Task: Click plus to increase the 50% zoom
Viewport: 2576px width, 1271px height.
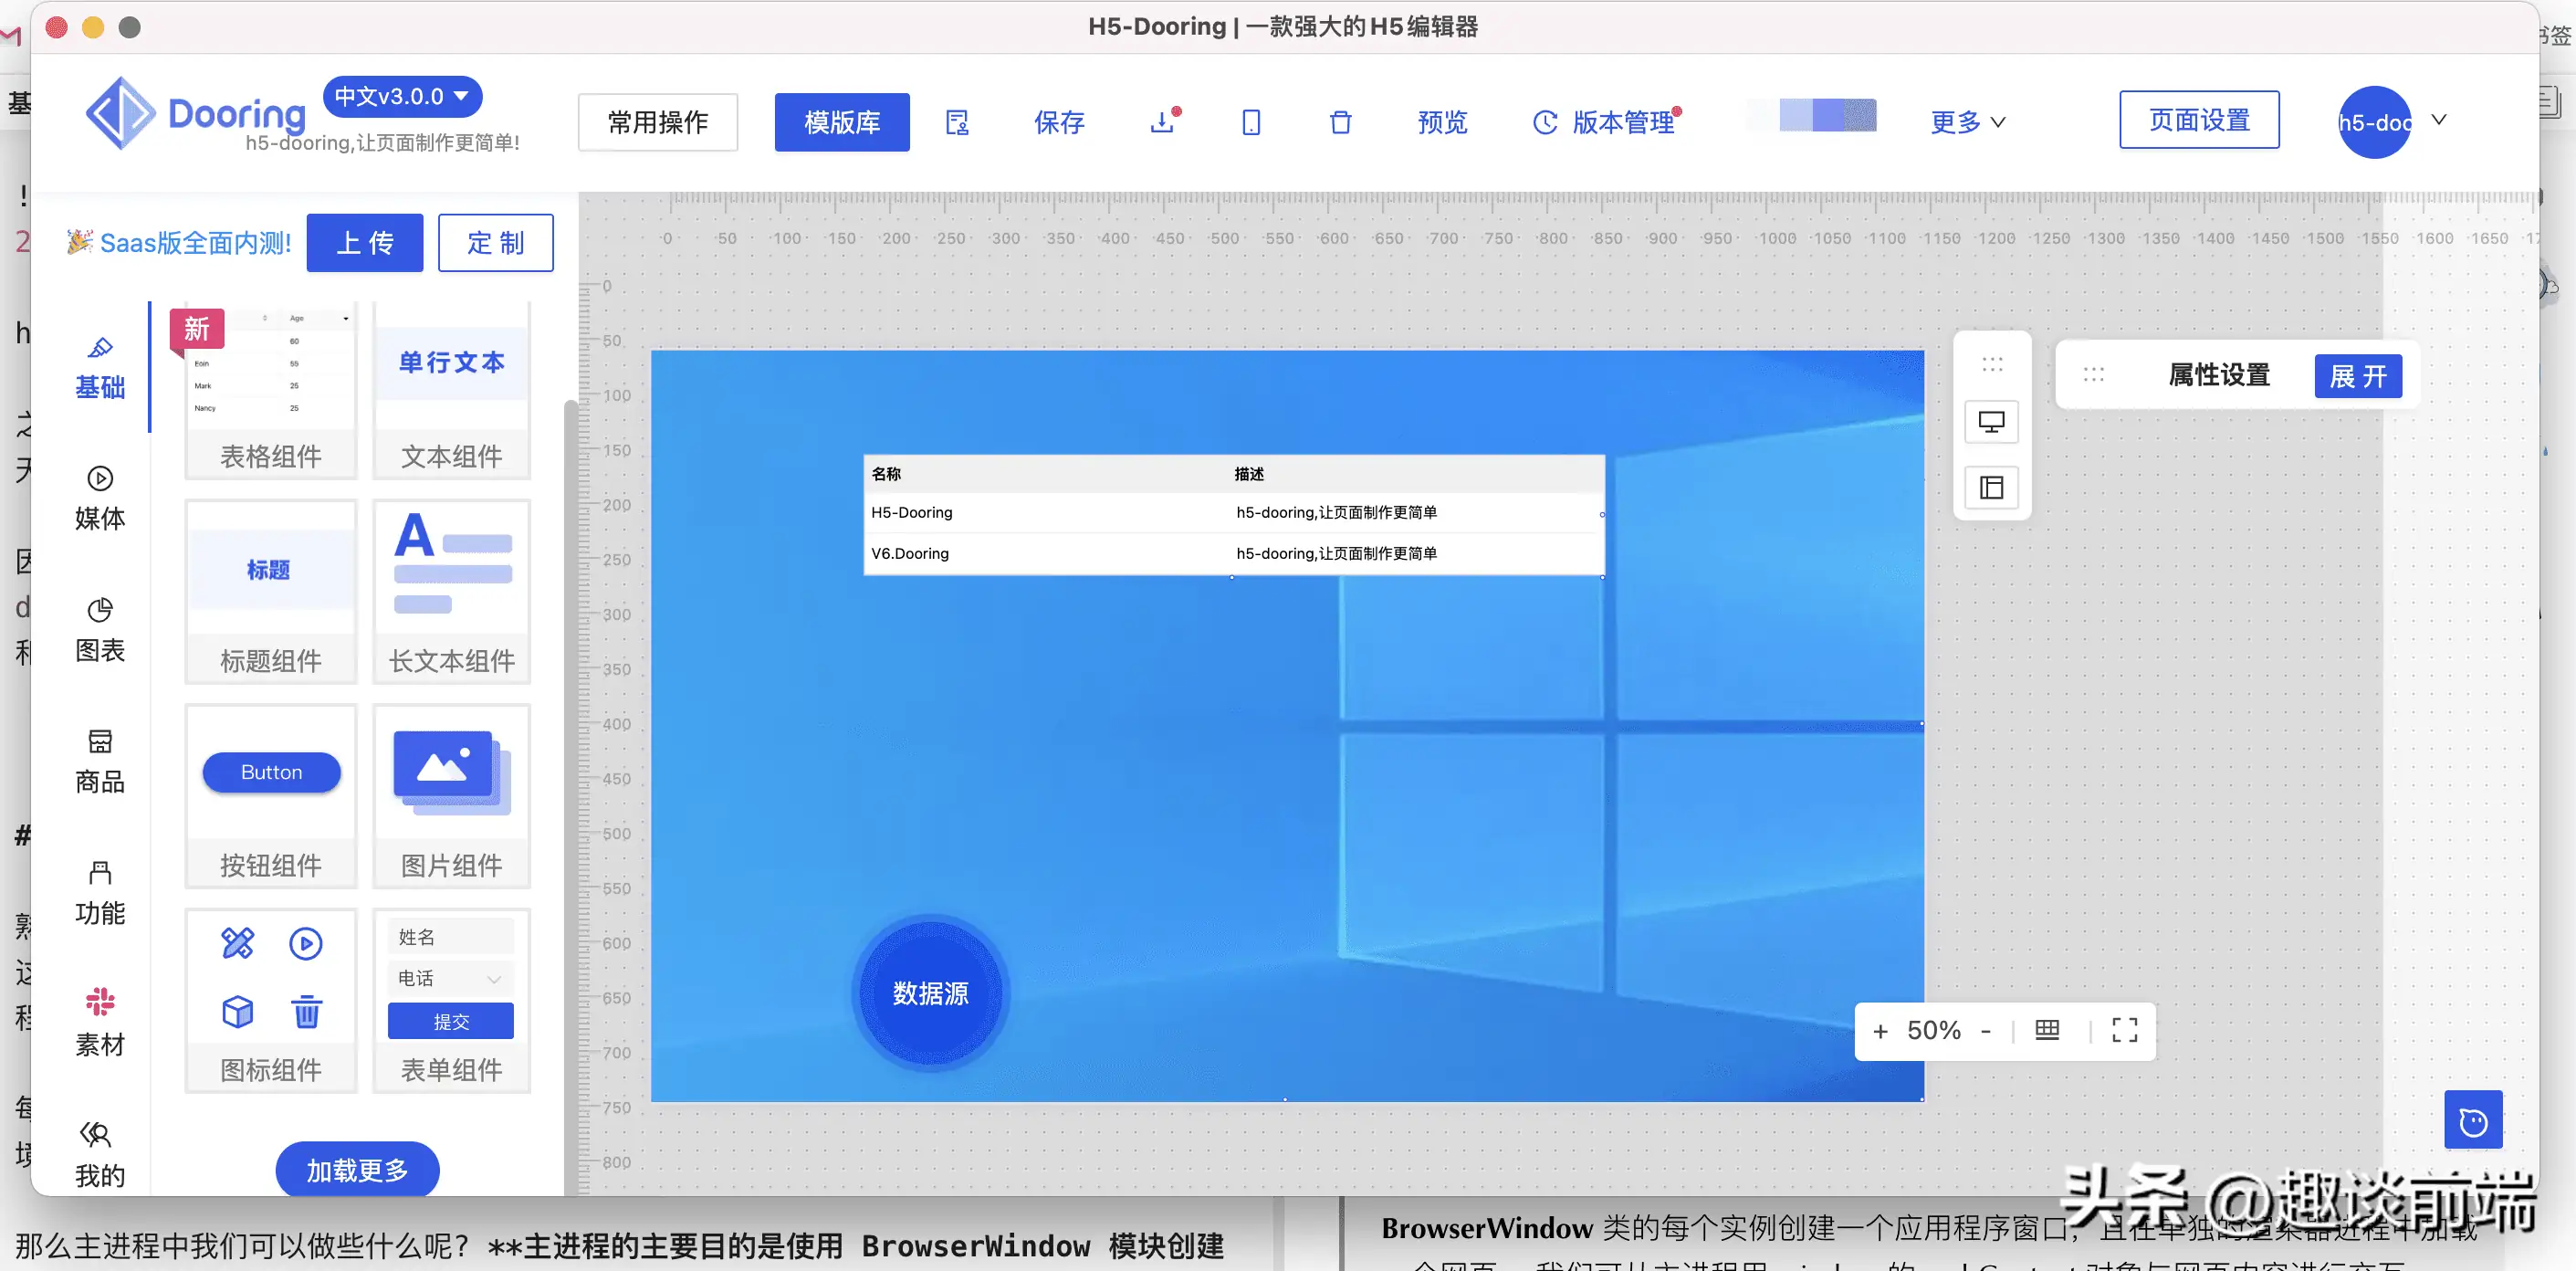Action: click(x=1882, y=1031)
